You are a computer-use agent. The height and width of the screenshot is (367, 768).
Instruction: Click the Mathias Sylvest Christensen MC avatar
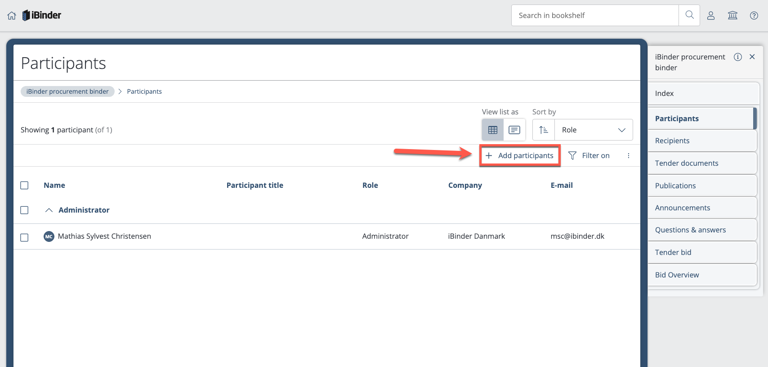(48, 236)
